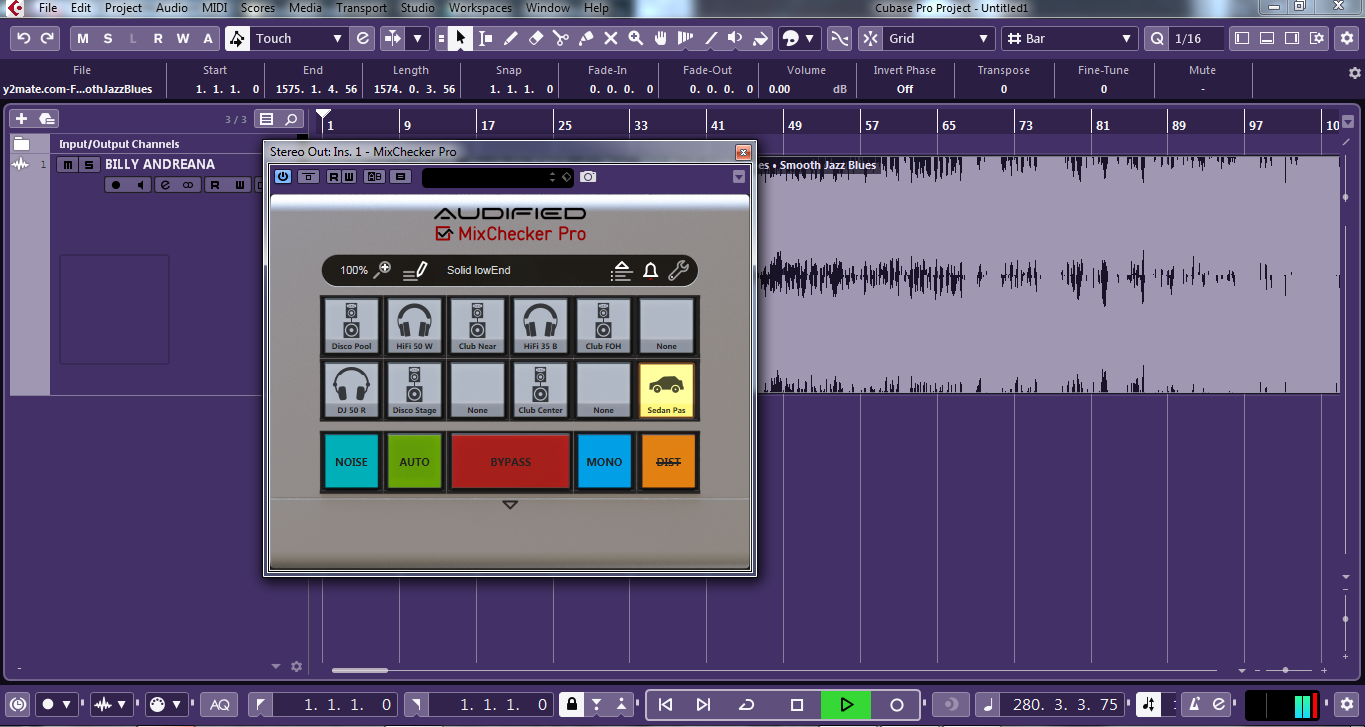Click the Redo arrow in toolbar

coord(48,38)
